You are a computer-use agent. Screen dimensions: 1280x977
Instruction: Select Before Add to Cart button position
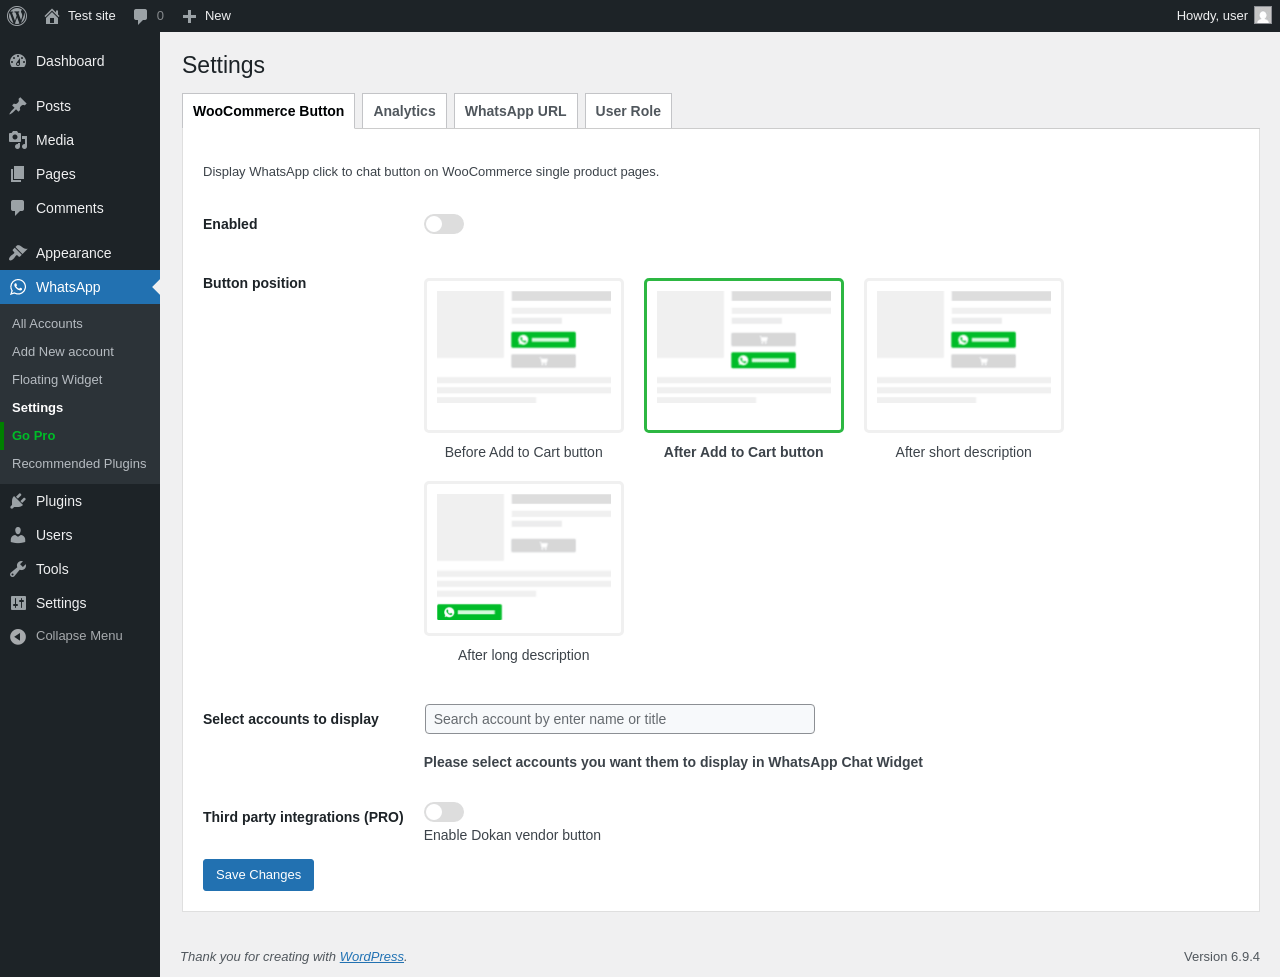[x=523, y=355]
